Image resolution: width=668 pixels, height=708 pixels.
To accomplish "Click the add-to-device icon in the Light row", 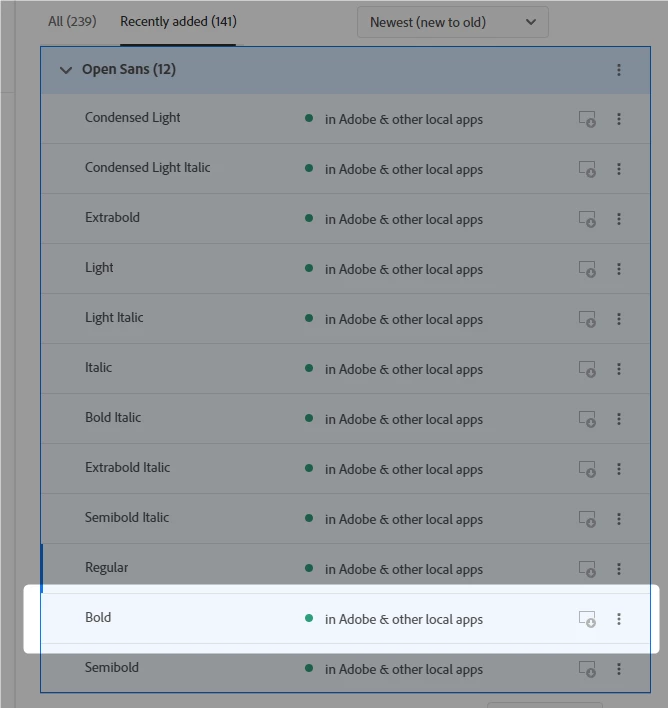I will click(x=587, y=270).
